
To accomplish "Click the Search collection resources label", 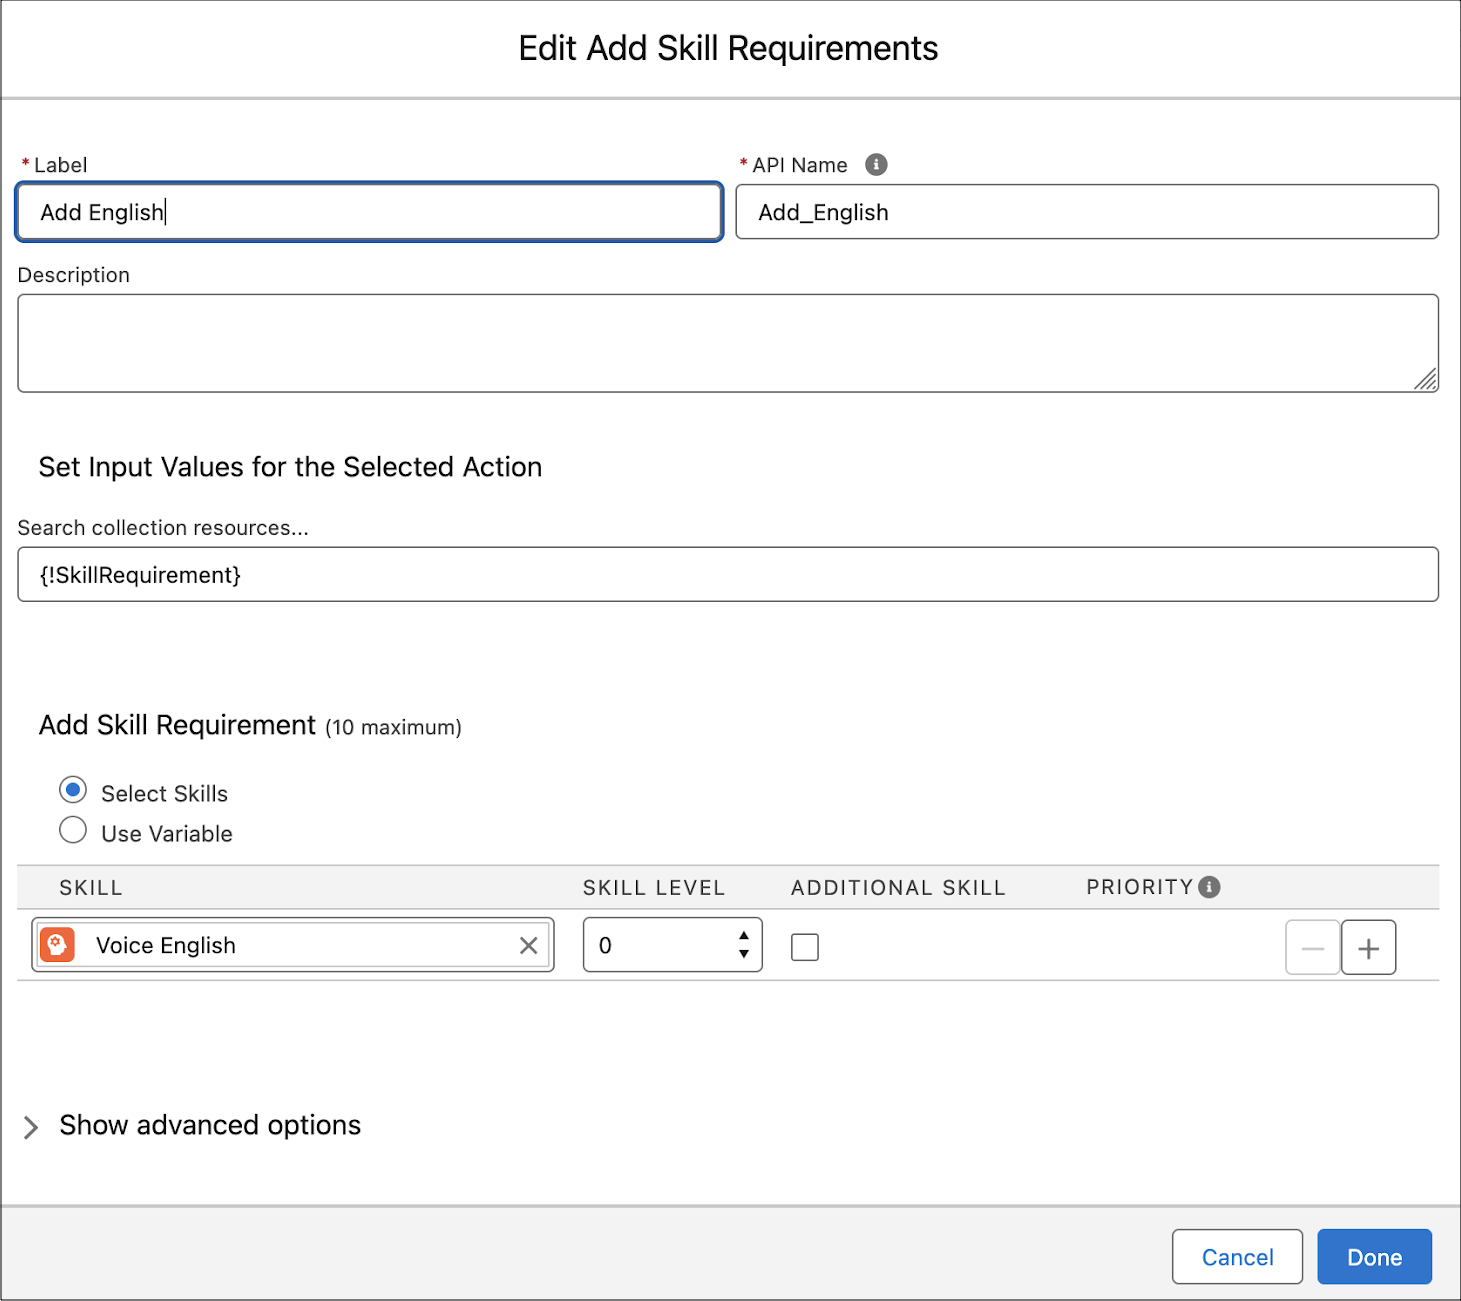I will 163,528.
